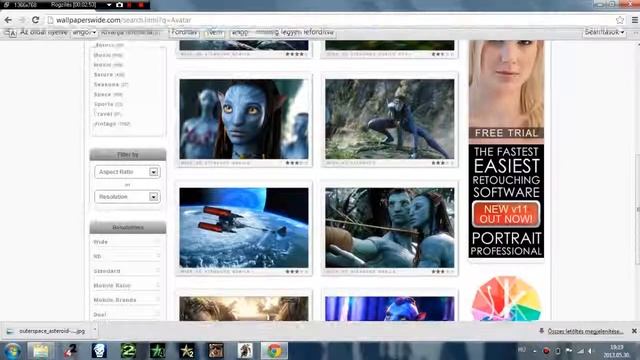
Task: Open the Space category link
Action: click(108, 94)
